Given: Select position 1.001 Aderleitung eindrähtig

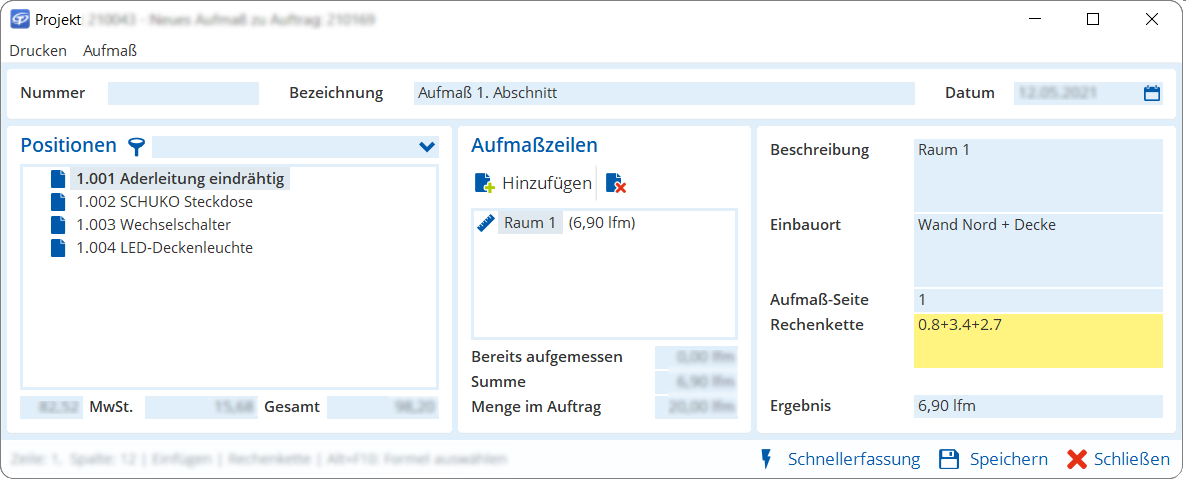Looking at the screenshot, I should pos(180,180).
